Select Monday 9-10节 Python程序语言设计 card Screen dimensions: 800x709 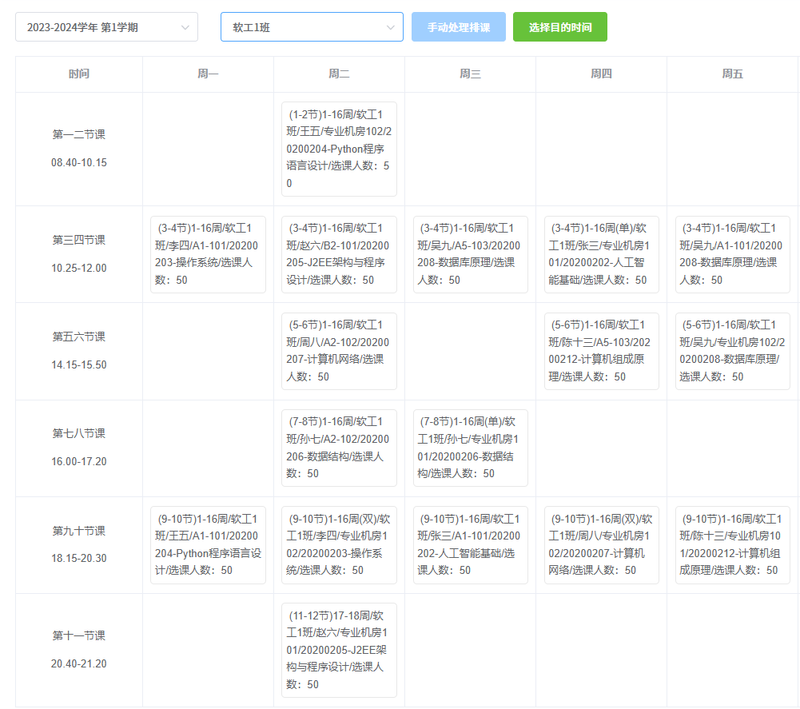click(x=208, y=545)
